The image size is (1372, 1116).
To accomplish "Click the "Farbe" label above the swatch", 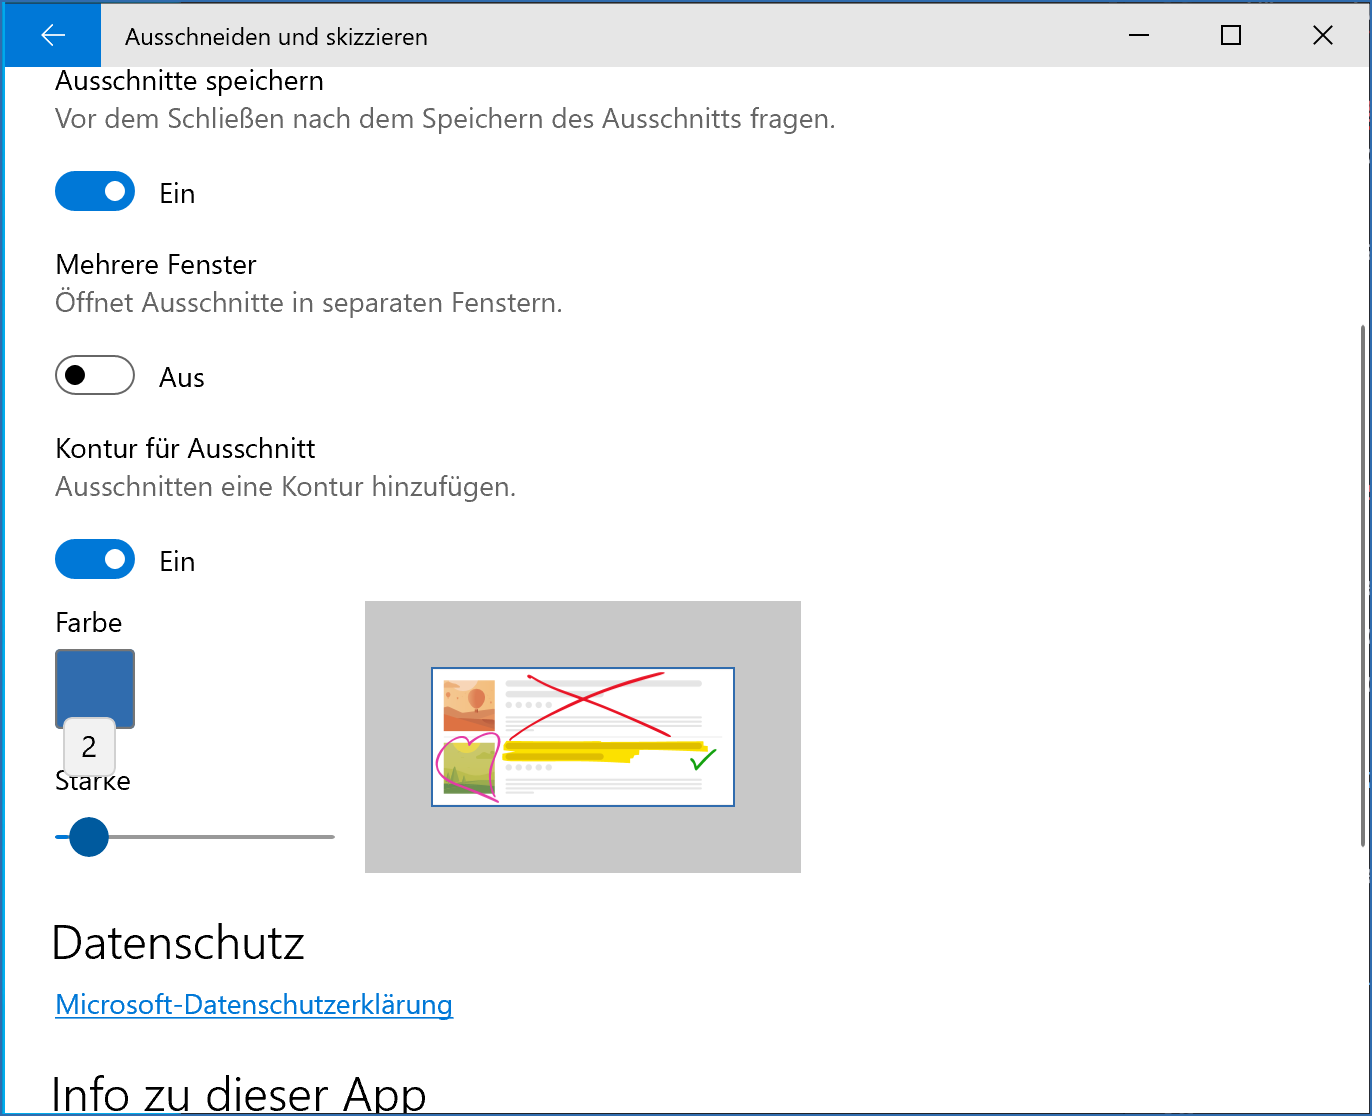I will point(88,621).
